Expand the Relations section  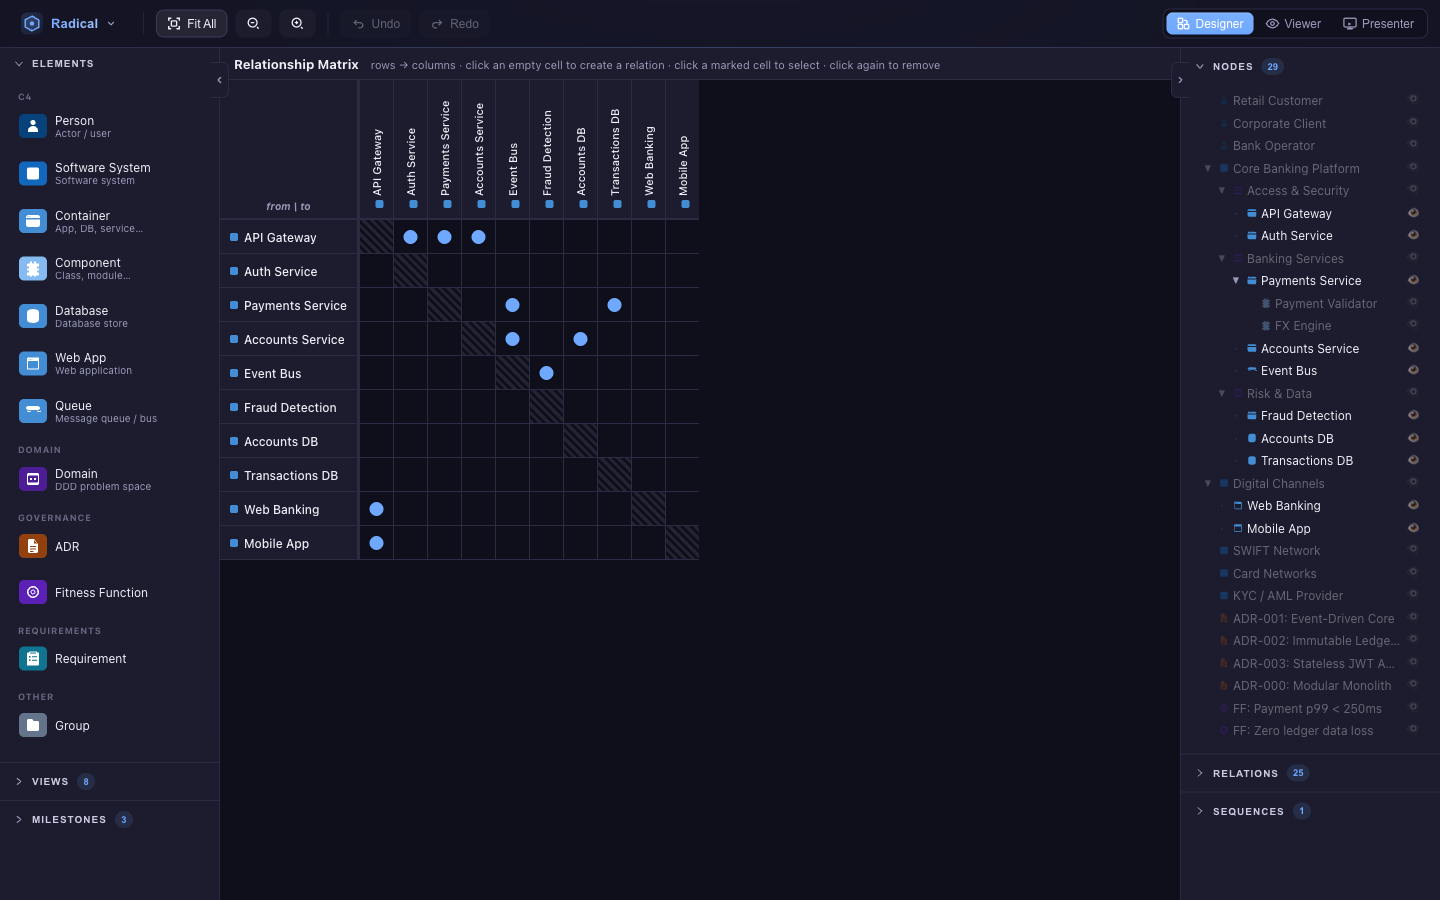pos(1310,773)
